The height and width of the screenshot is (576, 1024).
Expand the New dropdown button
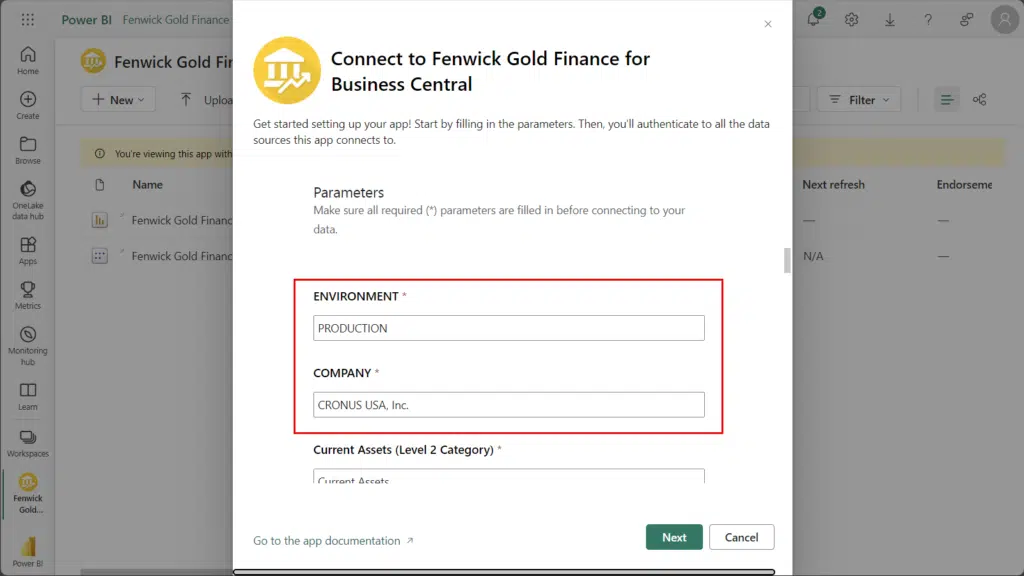118,99
